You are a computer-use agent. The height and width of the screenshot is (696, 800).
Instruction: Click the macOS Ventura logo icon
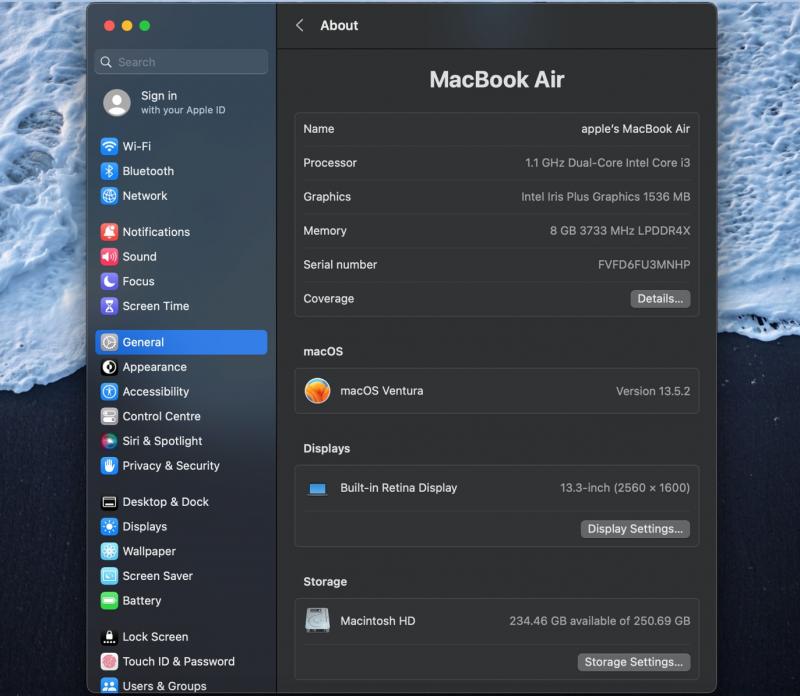(317, 391)
